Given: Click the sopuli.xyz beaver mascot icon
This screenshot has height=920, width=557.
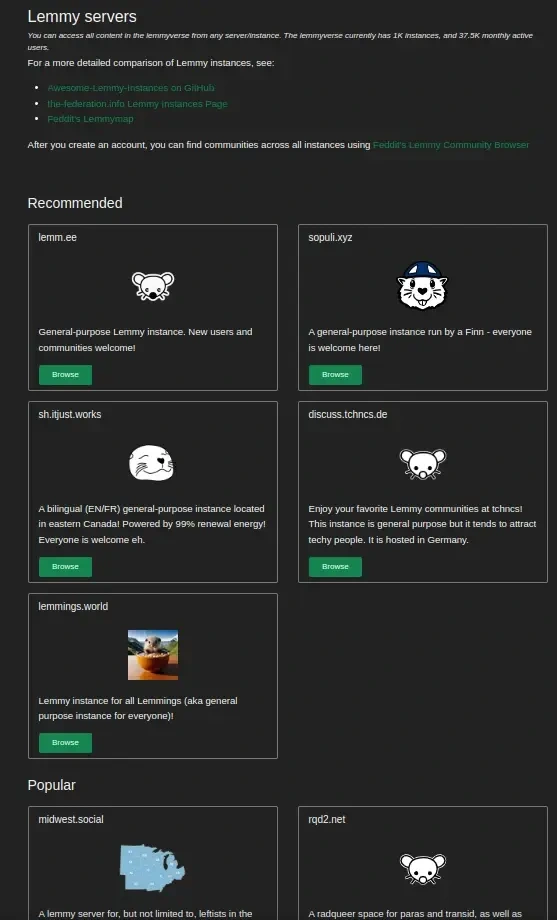Looking at the screenshot, I should [423, 286].
